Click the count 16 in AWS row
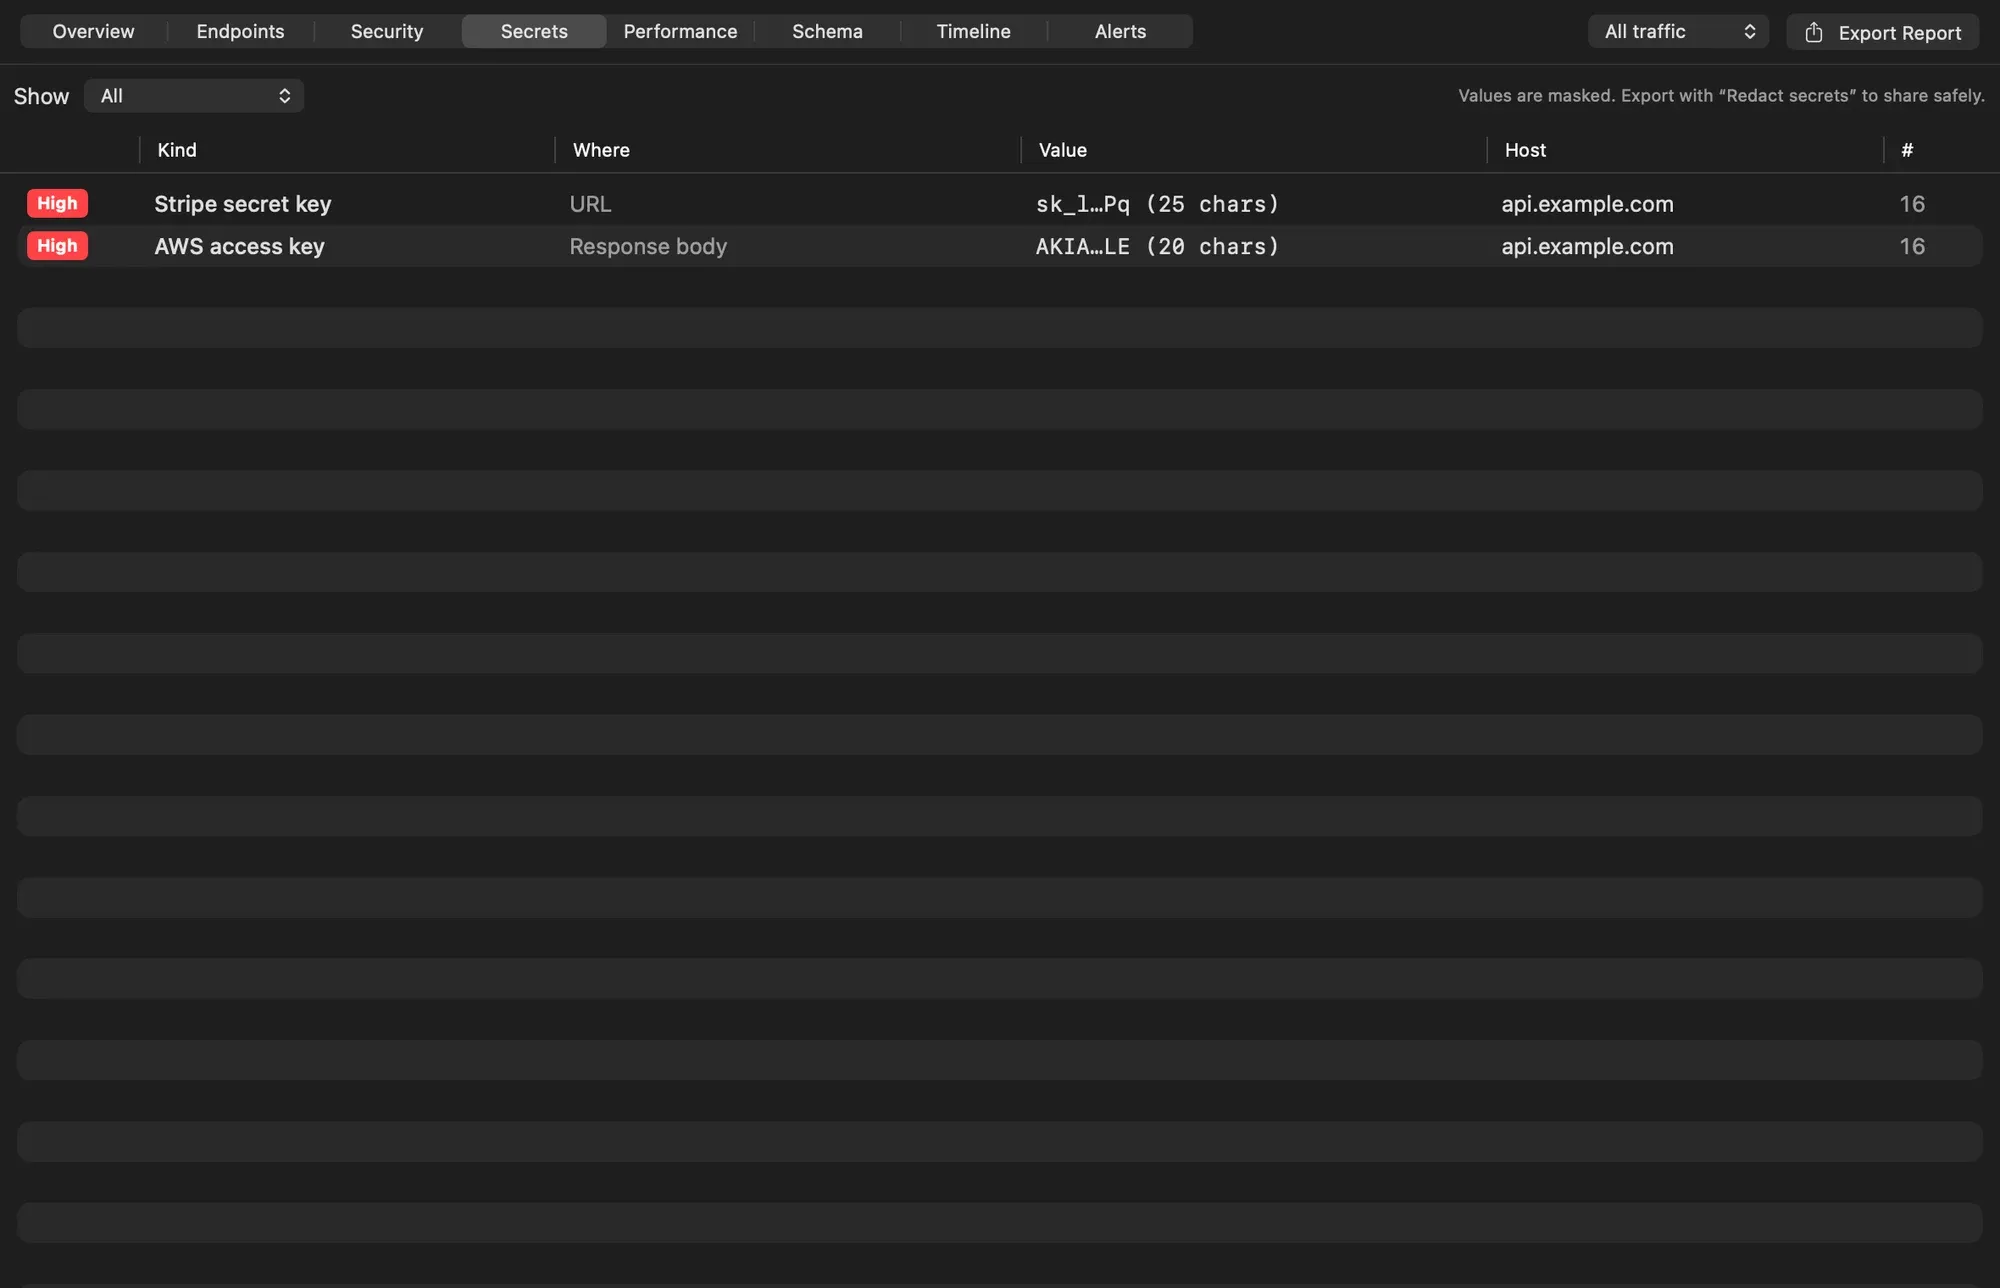Viewport: 2000px width, 1288px height. pyautogui.click(x=1912, y=246)
